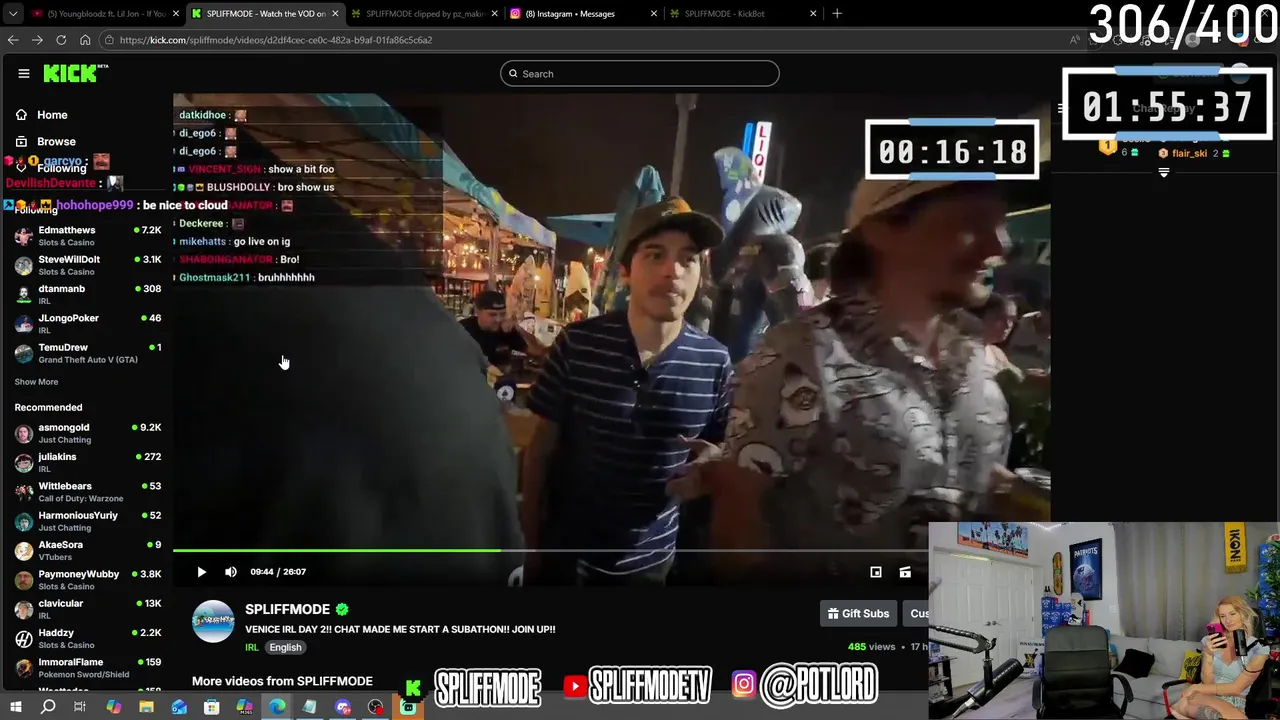Go back in browser
Viewport: 1280px width, 720px height.
point(13,40)
